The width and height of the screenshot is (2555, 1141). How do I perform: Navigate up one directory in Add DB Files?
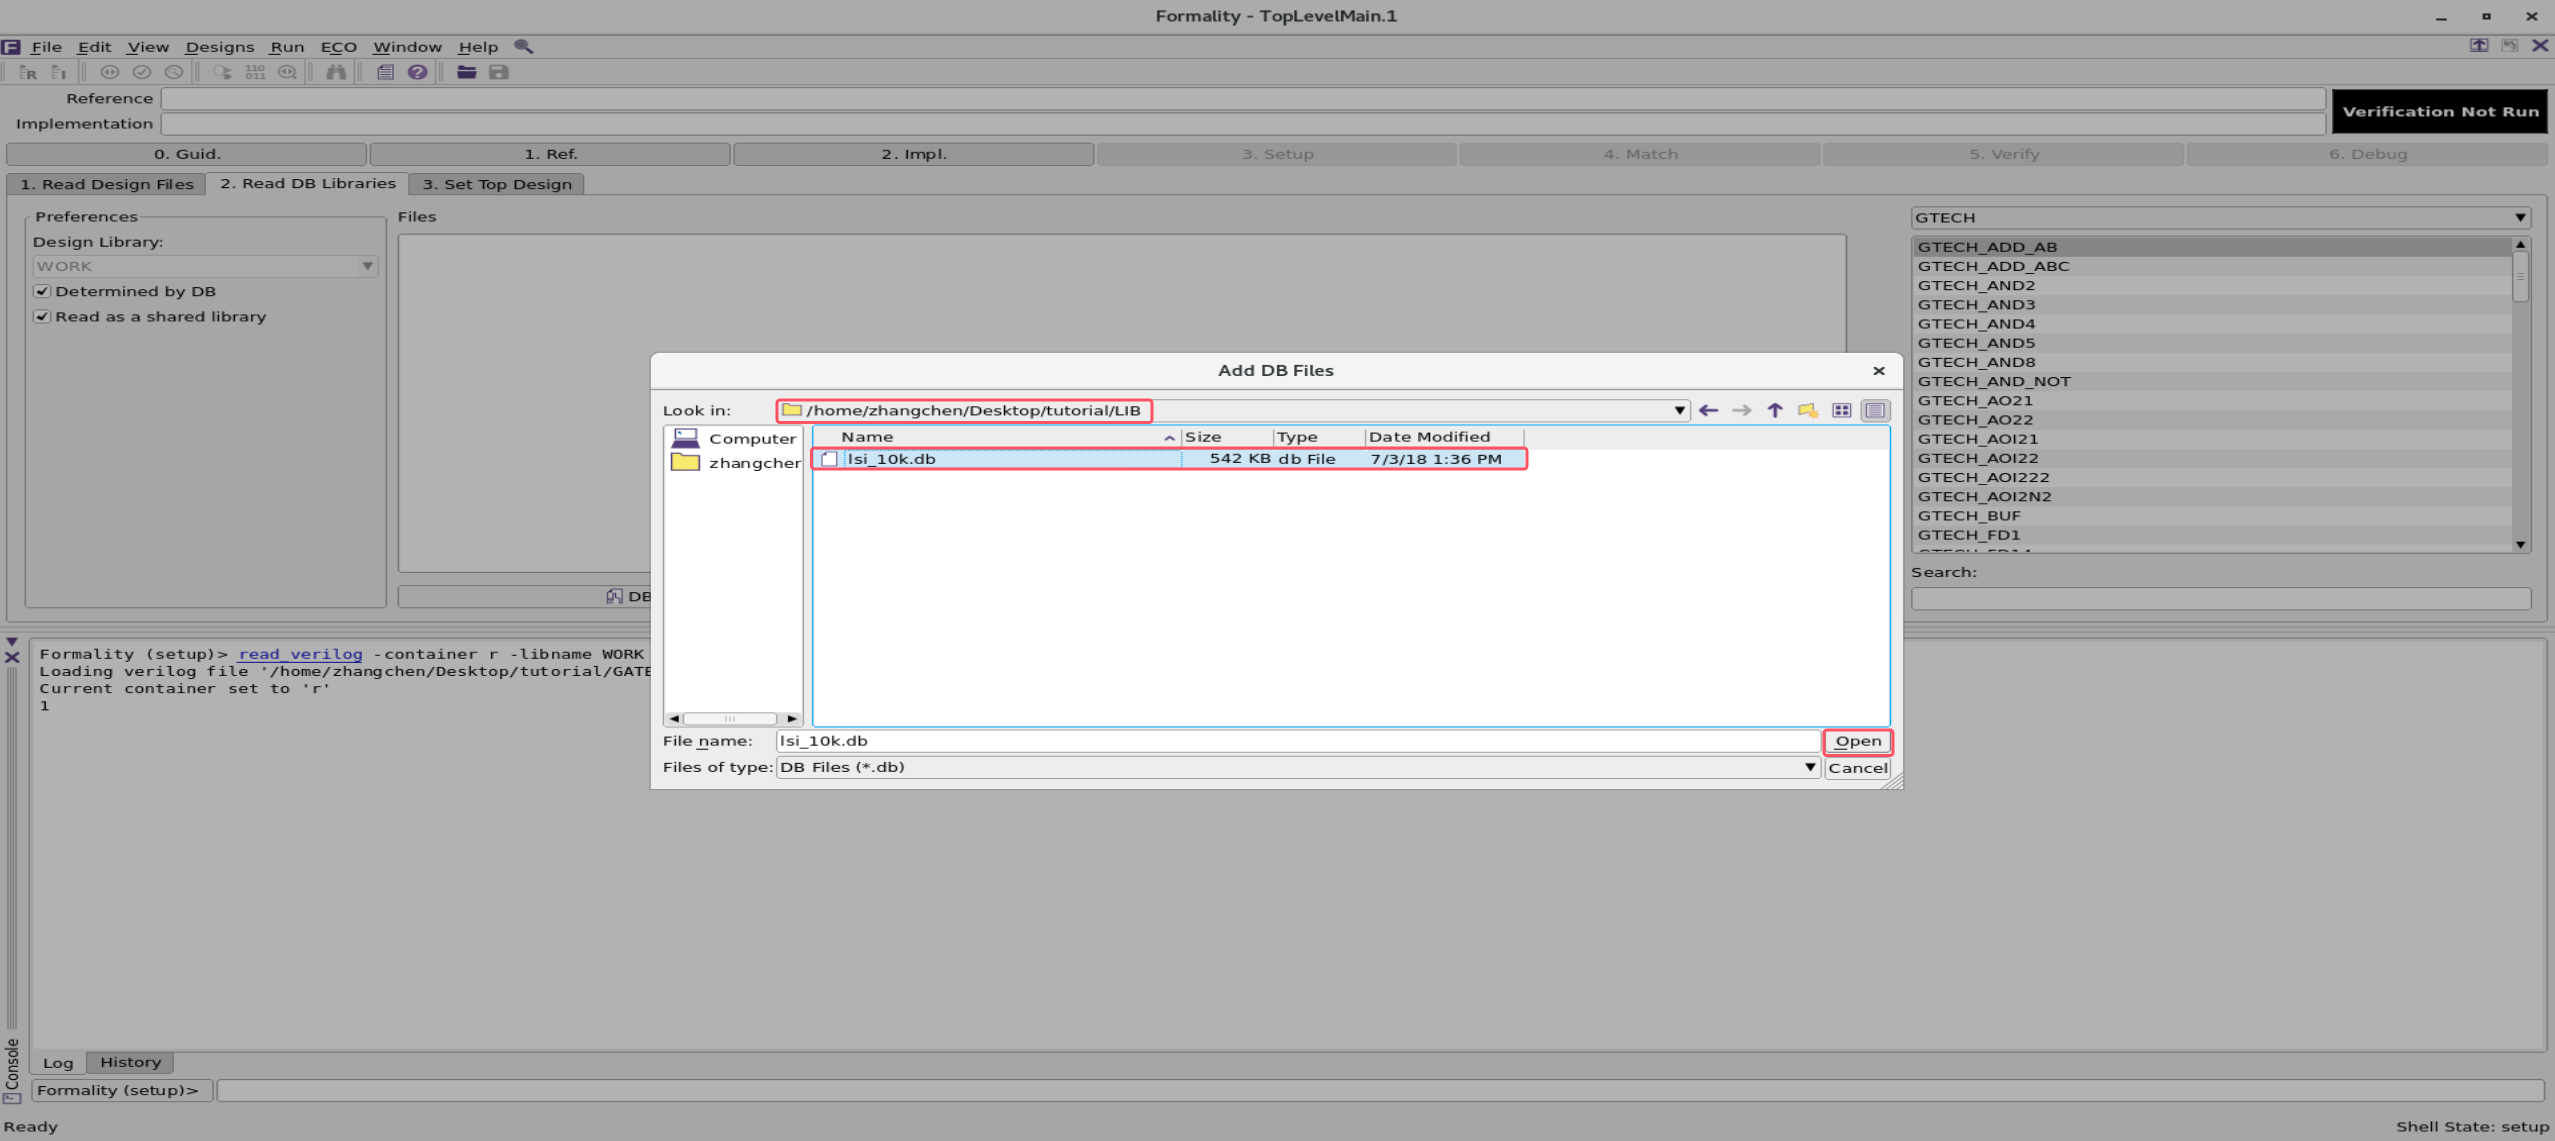click(x=1773, y=410)
